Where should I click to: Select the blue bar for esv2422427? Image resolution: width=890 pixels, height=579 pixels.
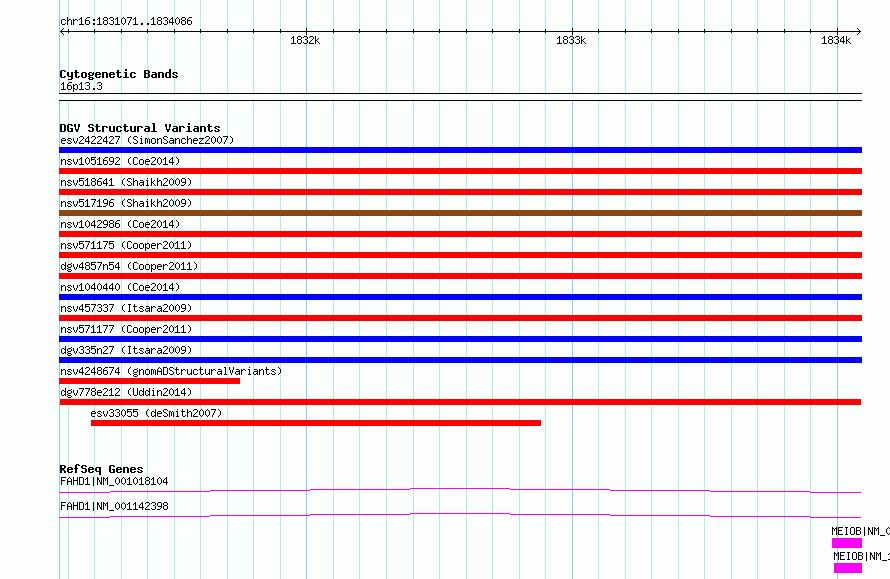[460, 150]
